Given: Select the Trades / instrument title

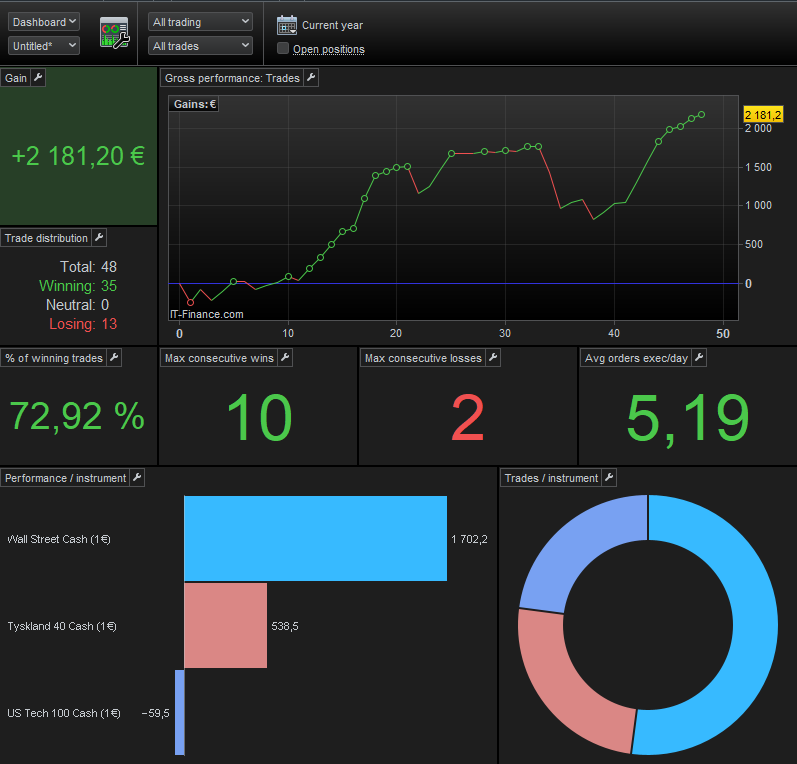Looking at the screenshot, I should click(x=551, y=477).
